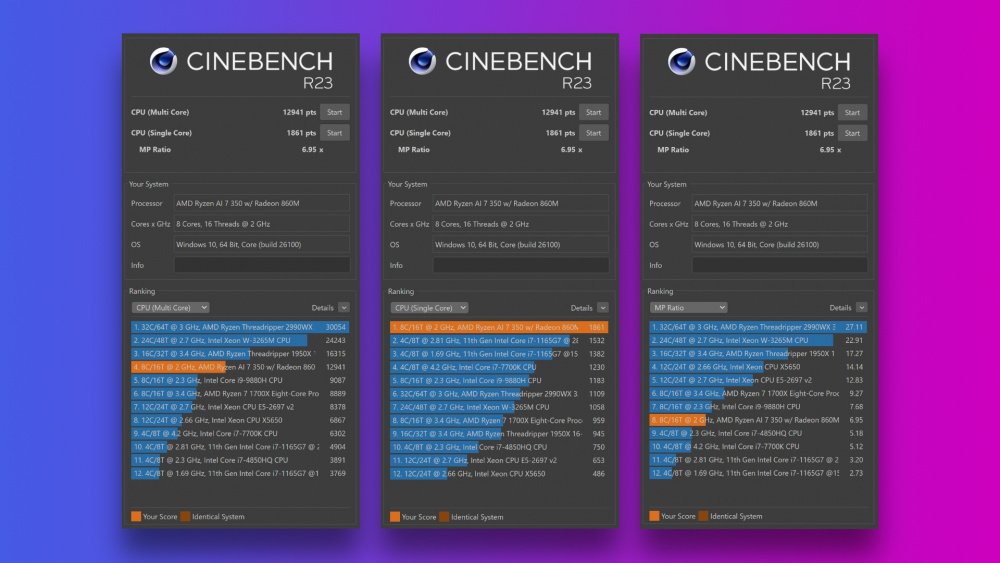Expand Details arrow beside the Multi Core ranking
1000x563 pixels.
(x=344, y=308)
